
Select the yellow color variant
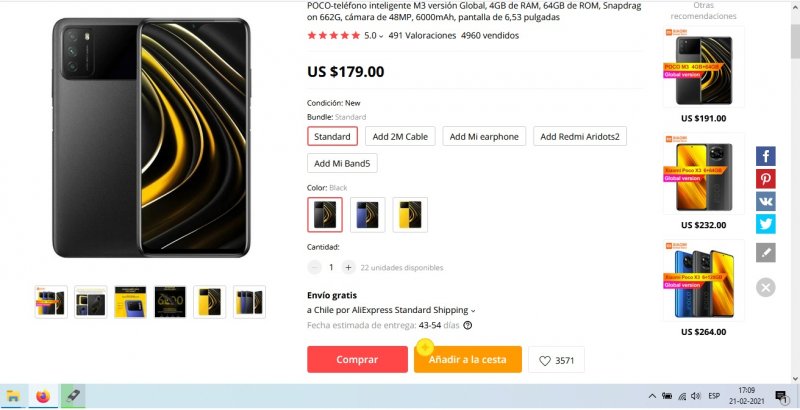[410, 214]
